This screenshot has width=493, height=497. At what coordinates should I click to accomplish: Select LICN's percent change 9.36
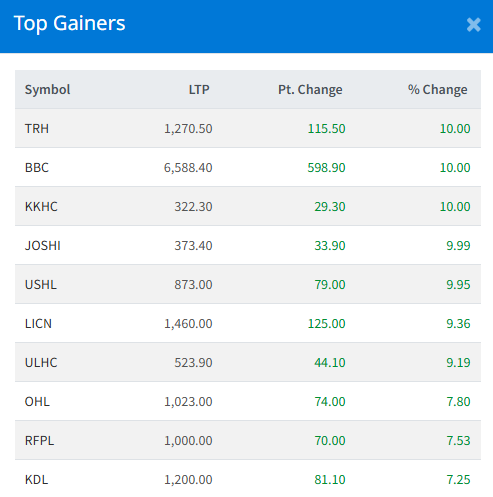(458, 324)
